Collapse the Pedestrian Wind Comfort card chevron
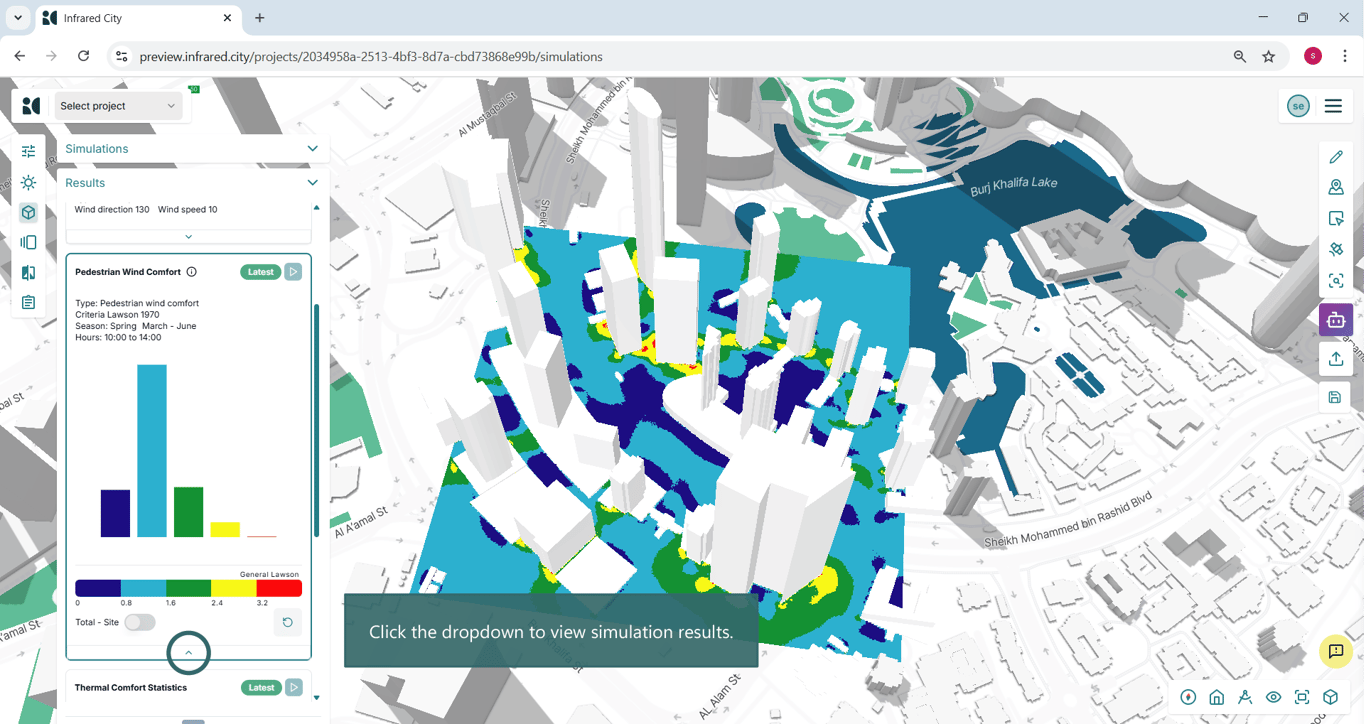The width and height of the screenshot is (1366, 724). (189, 653)
